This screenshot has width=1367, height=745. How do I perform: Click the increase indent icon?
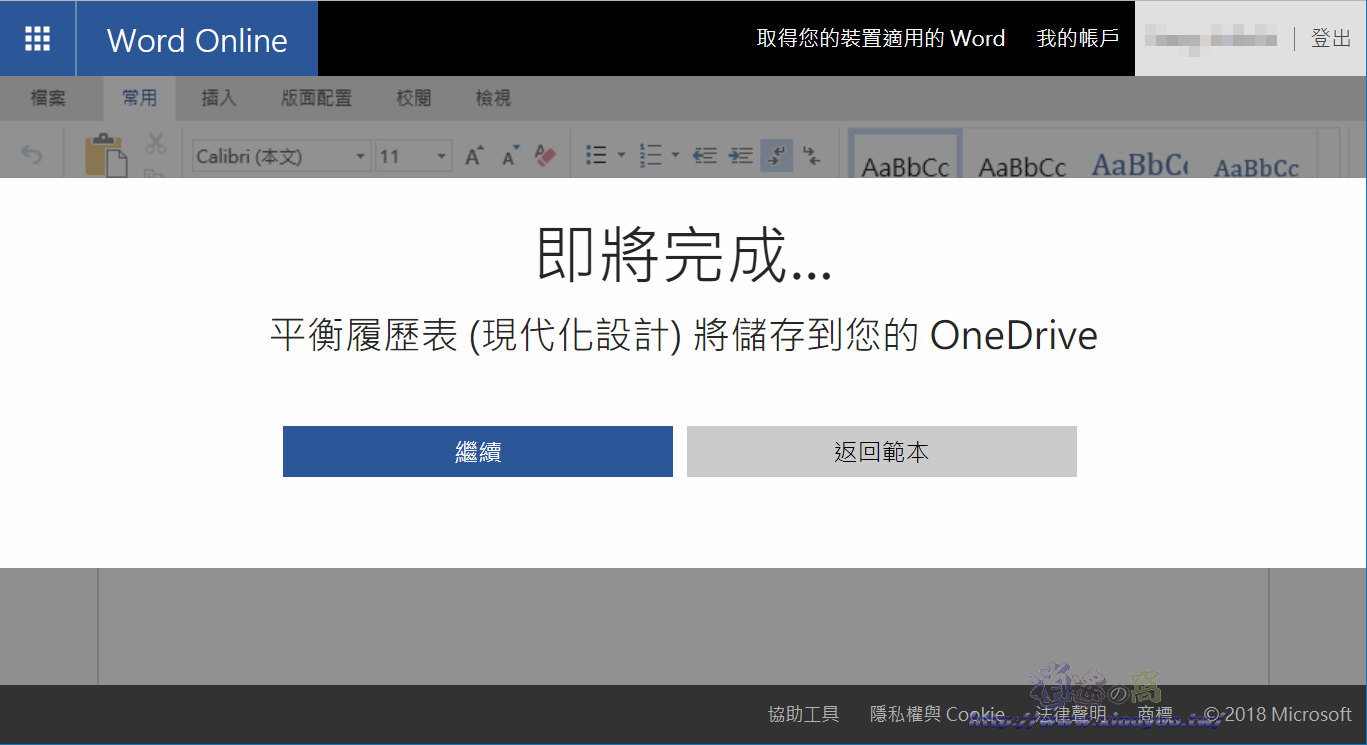[x=741, y=155]
